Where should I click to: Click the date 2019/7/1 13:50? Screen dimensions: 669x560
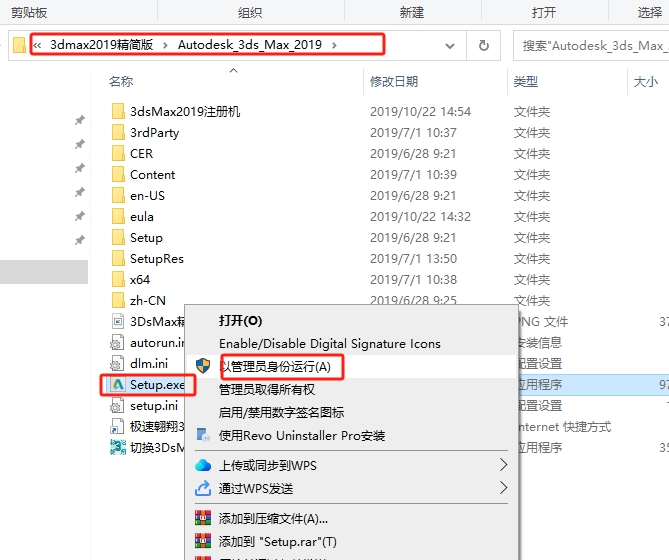(413, 258)
